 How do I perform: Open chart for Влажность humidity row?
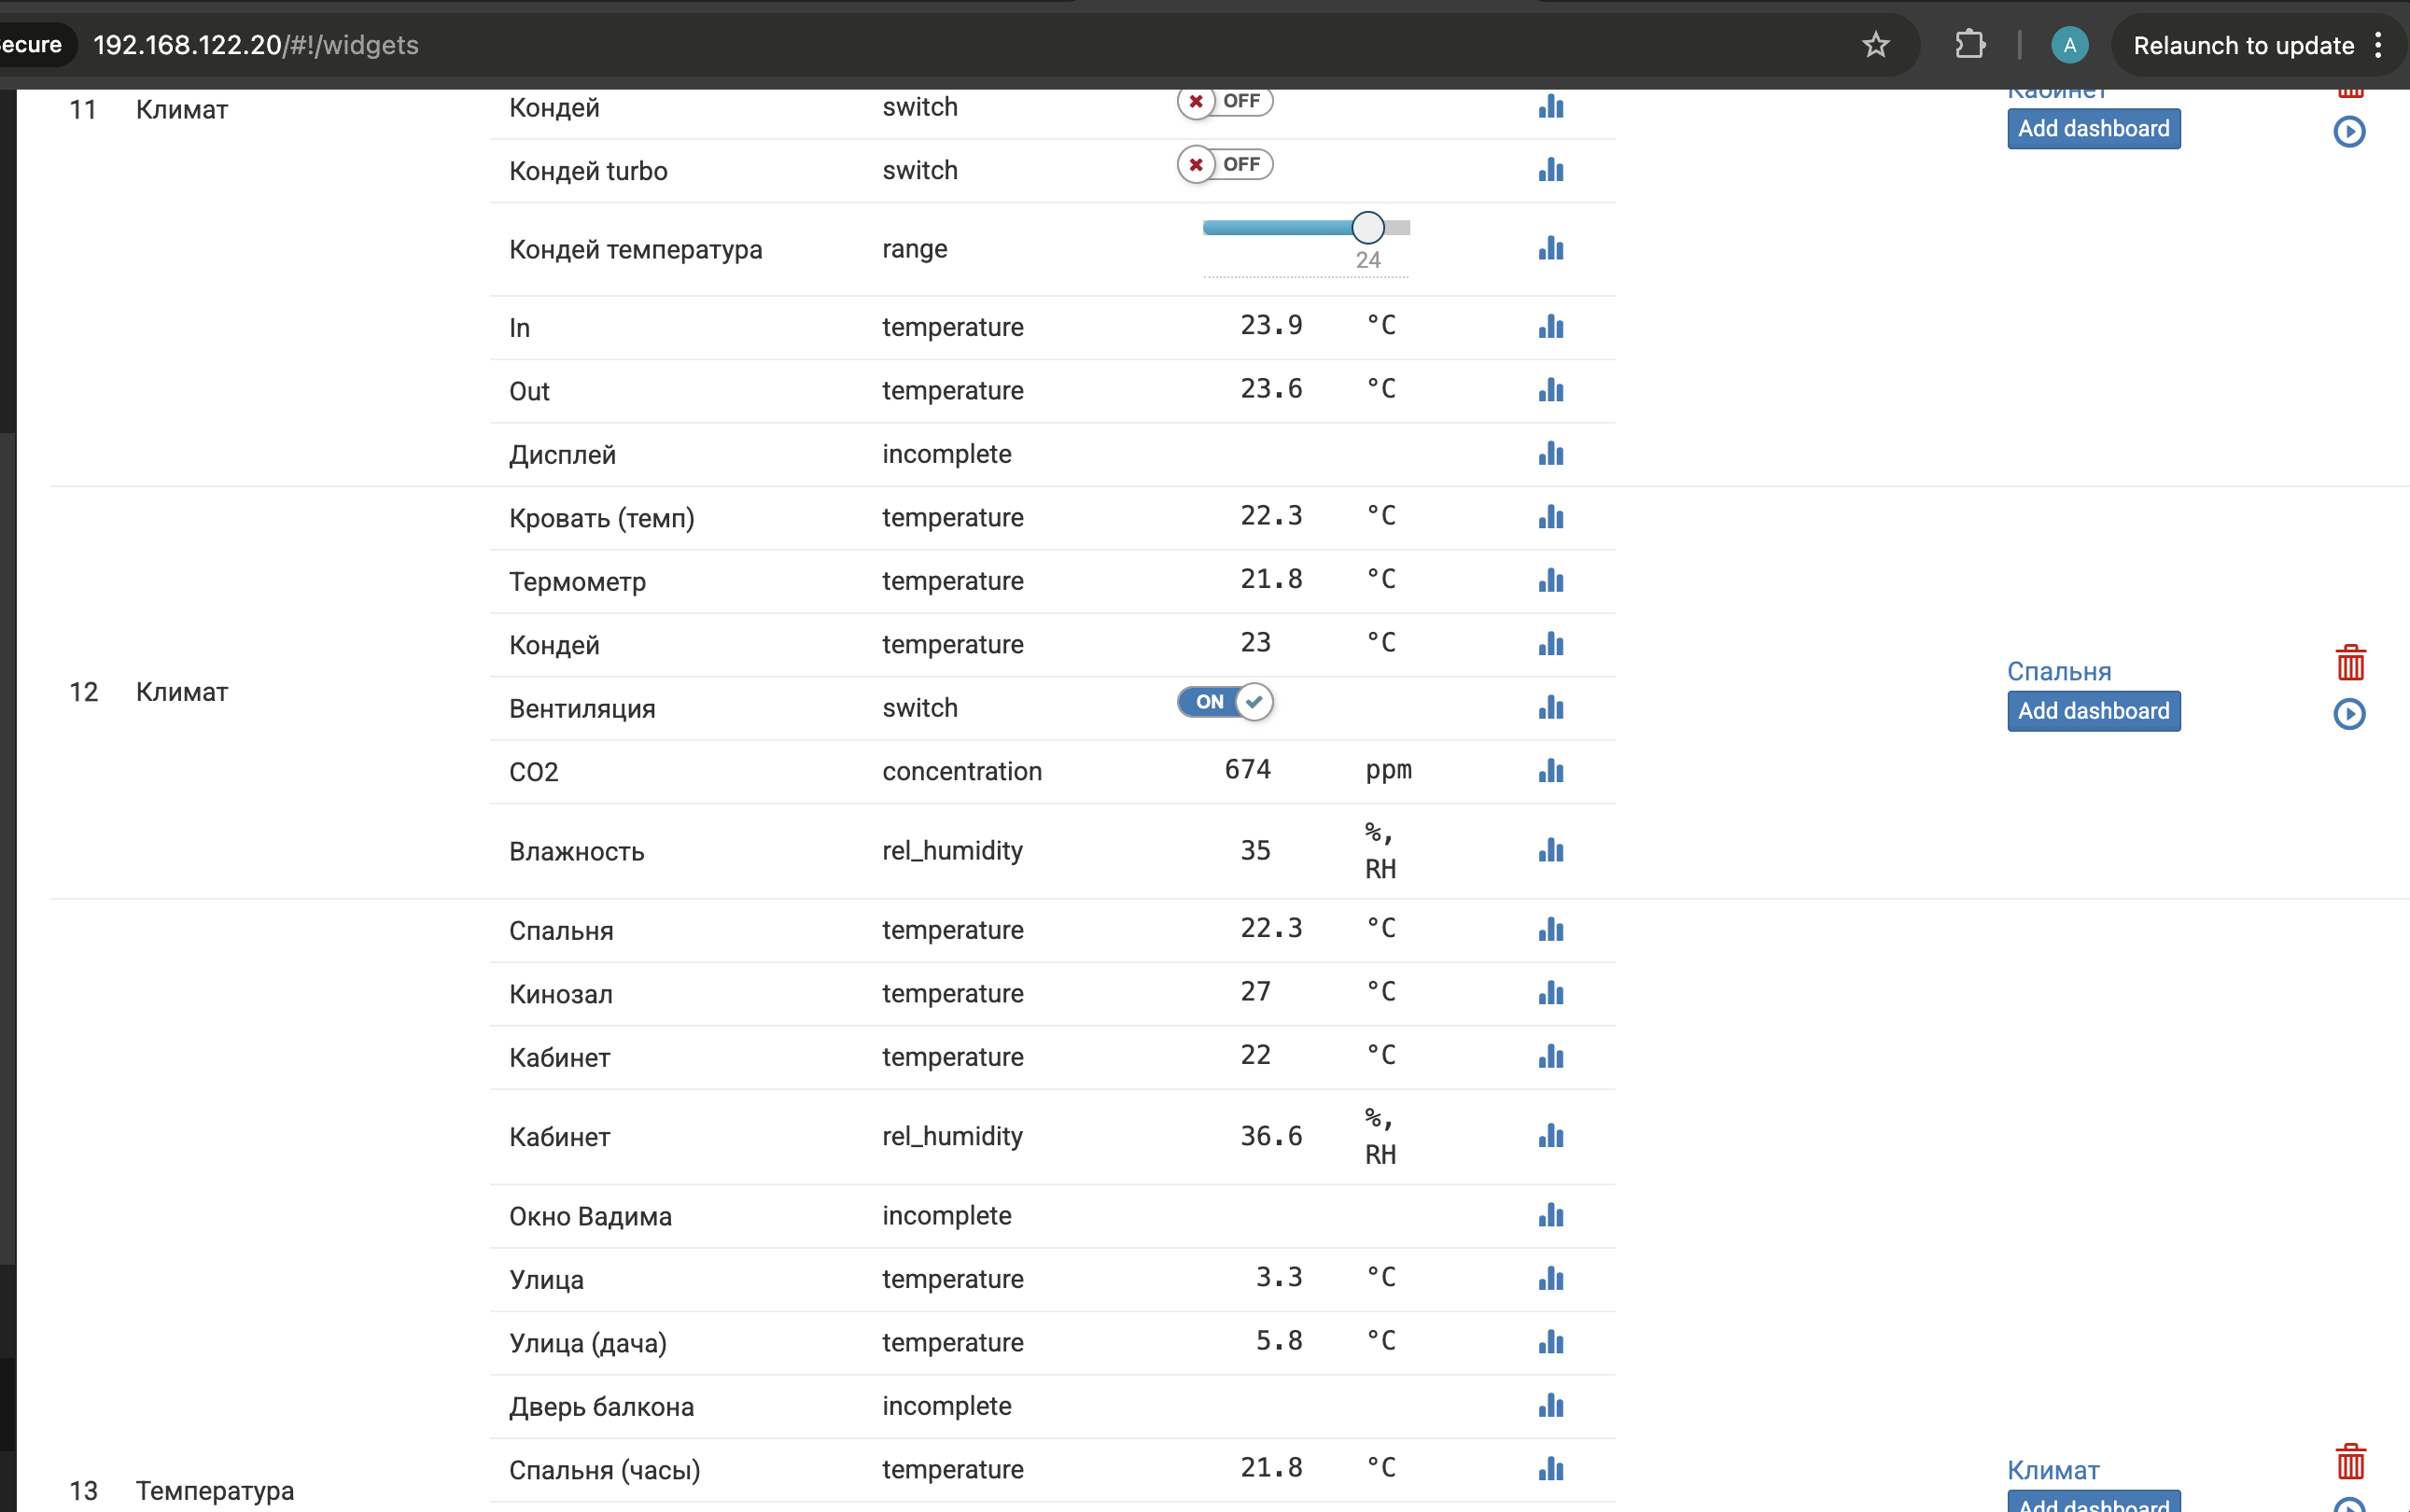tap(1551, 850)
